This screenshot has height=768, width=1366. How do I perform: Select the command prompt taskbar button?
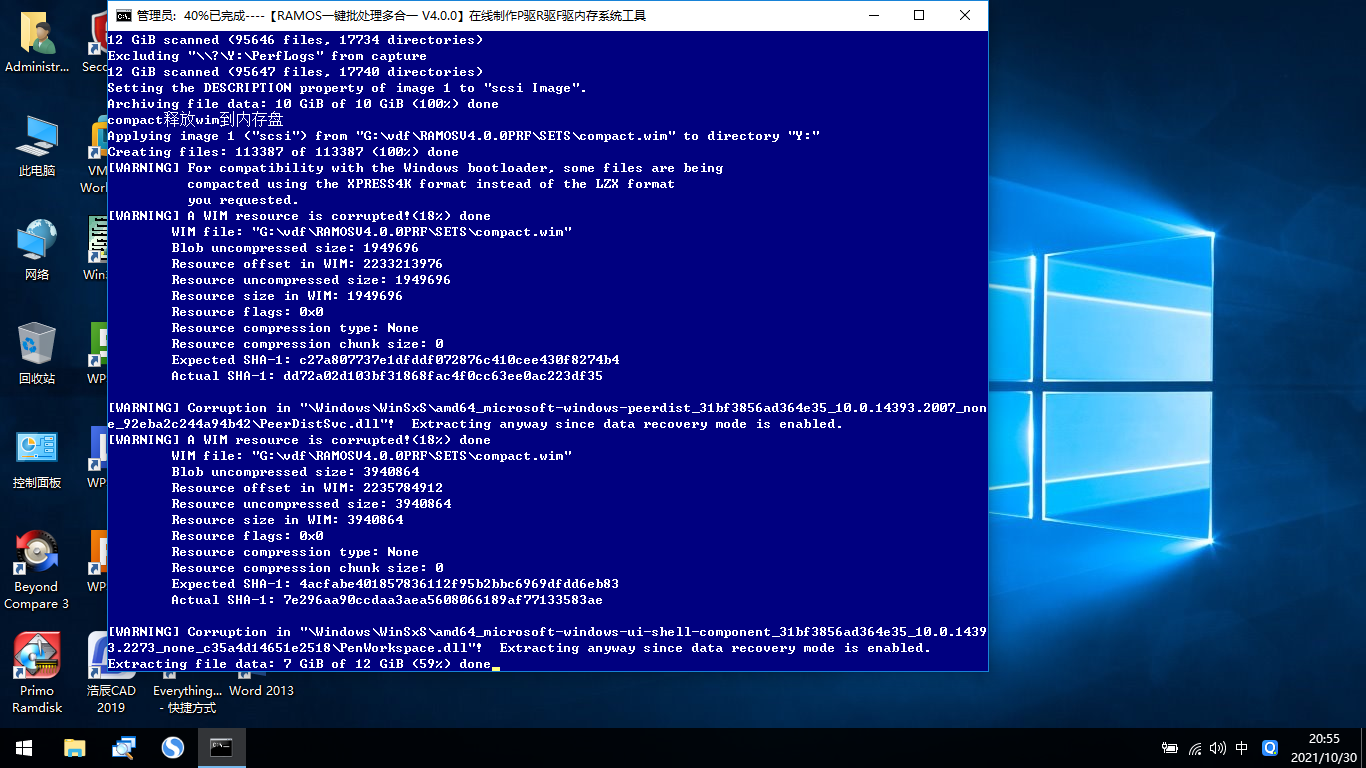click(221, 747)
